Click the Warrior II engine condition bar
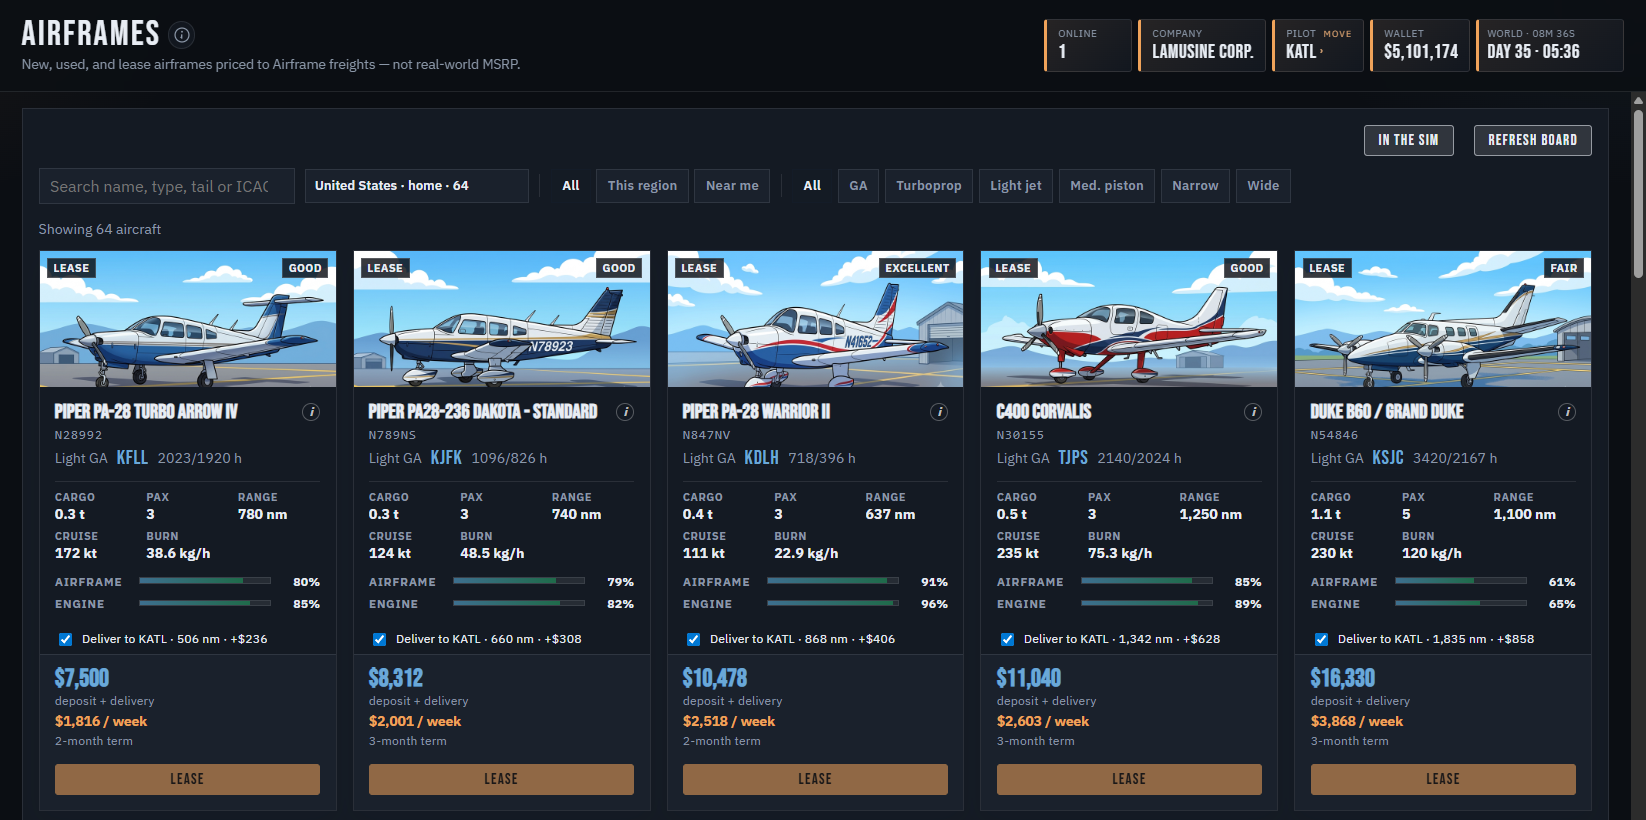Viewport: 1646px width, 820px height. pyautogui.click(x=833, y=603)
